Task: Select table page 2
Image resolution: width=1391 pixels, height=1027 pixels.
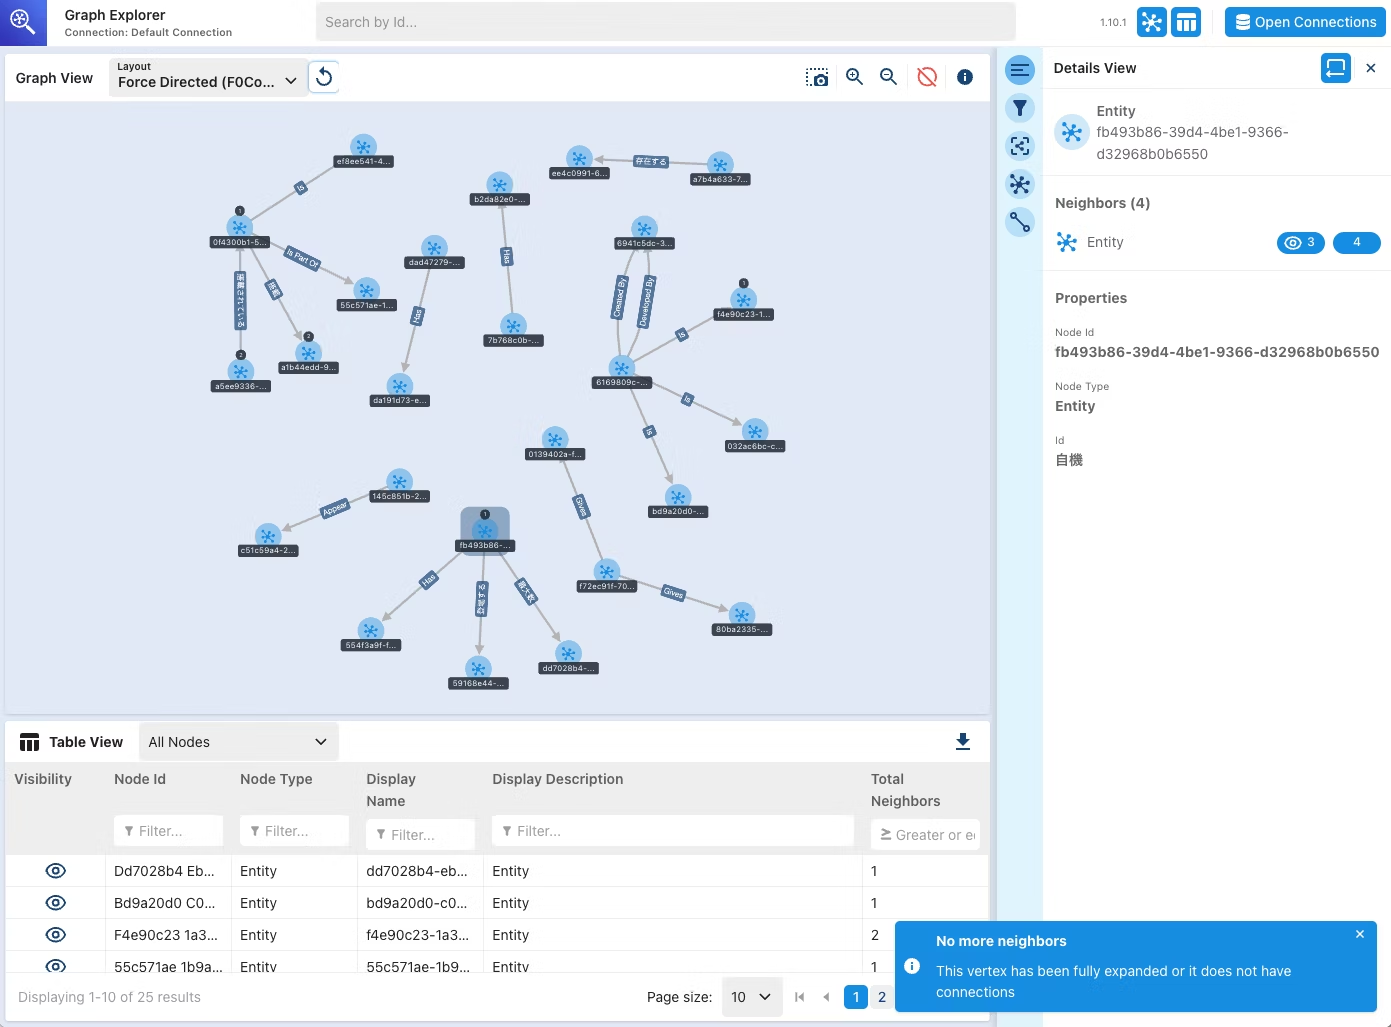Action: (x=882, y=997)
